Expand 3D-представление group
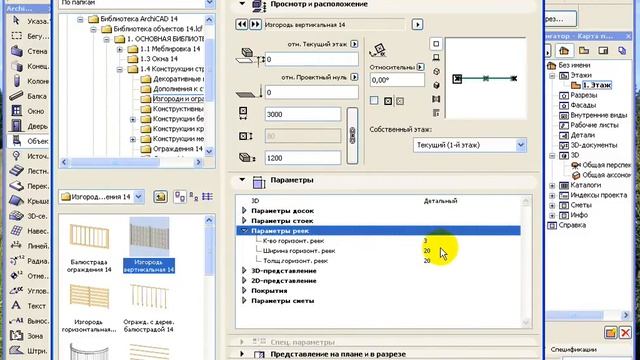This screenshot has width=640, height=360. point(244,271)
